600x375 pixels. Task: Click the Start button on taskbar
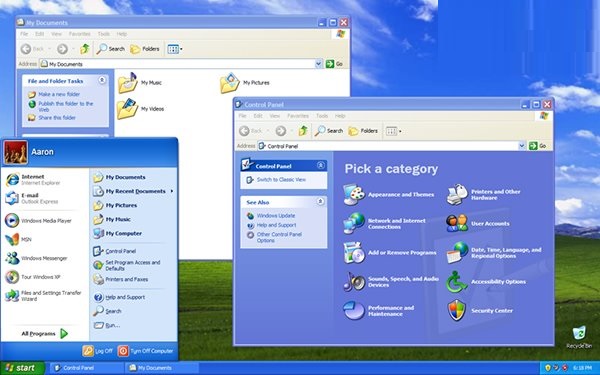click(x=22, y=368)
